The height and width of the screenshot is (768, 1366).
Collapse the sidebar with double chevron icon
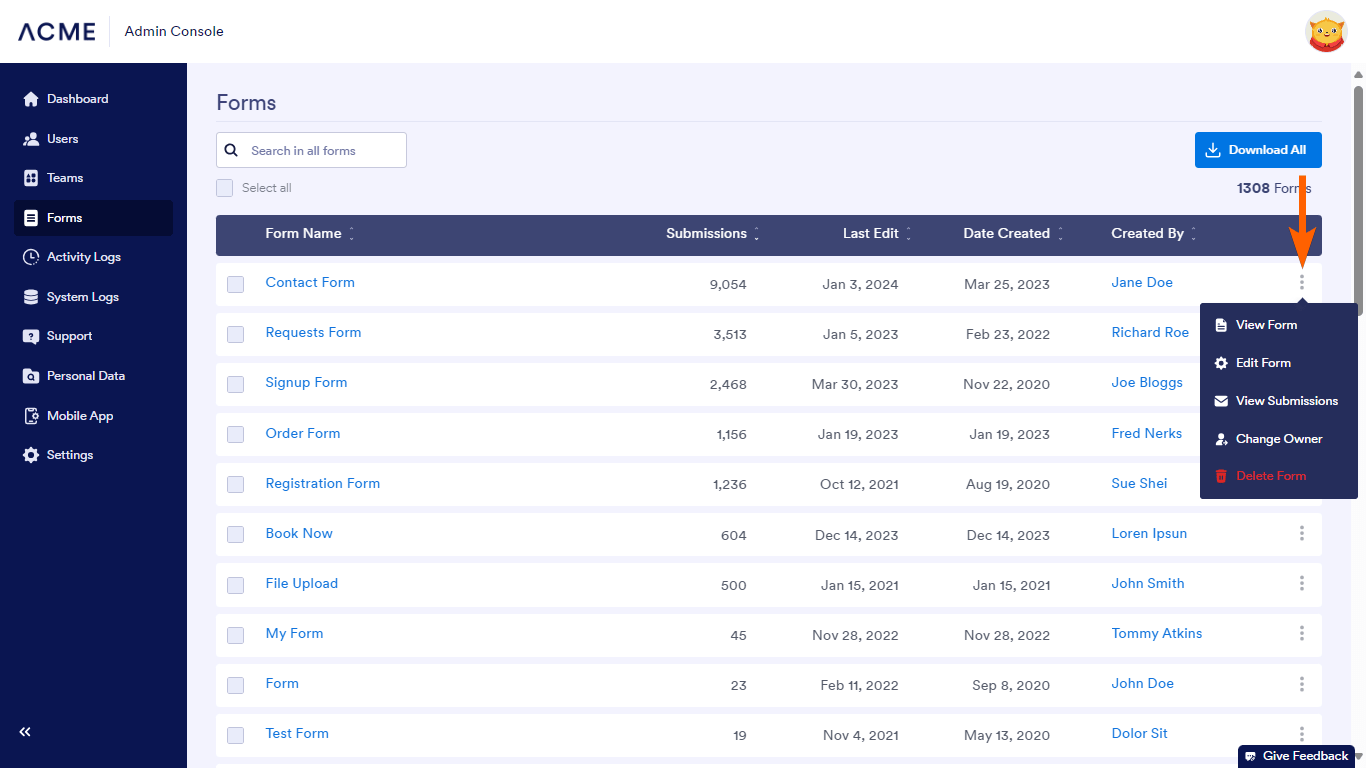tap(25, 732)
